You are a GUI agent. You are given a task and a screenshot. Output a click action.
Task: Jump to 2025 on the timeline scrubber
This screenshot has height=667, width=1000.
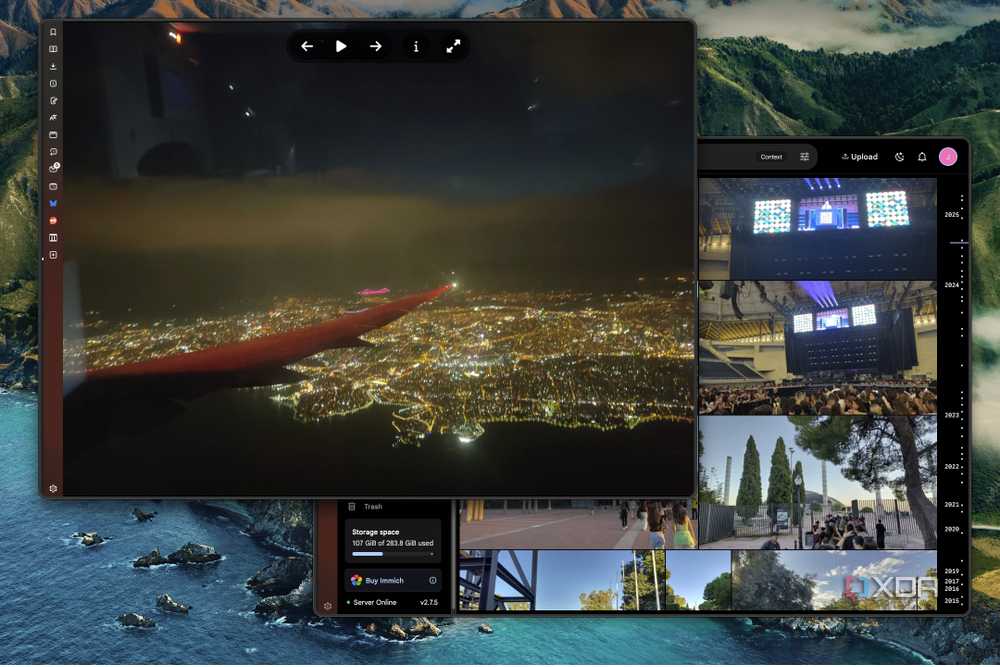tap(952, 215)
